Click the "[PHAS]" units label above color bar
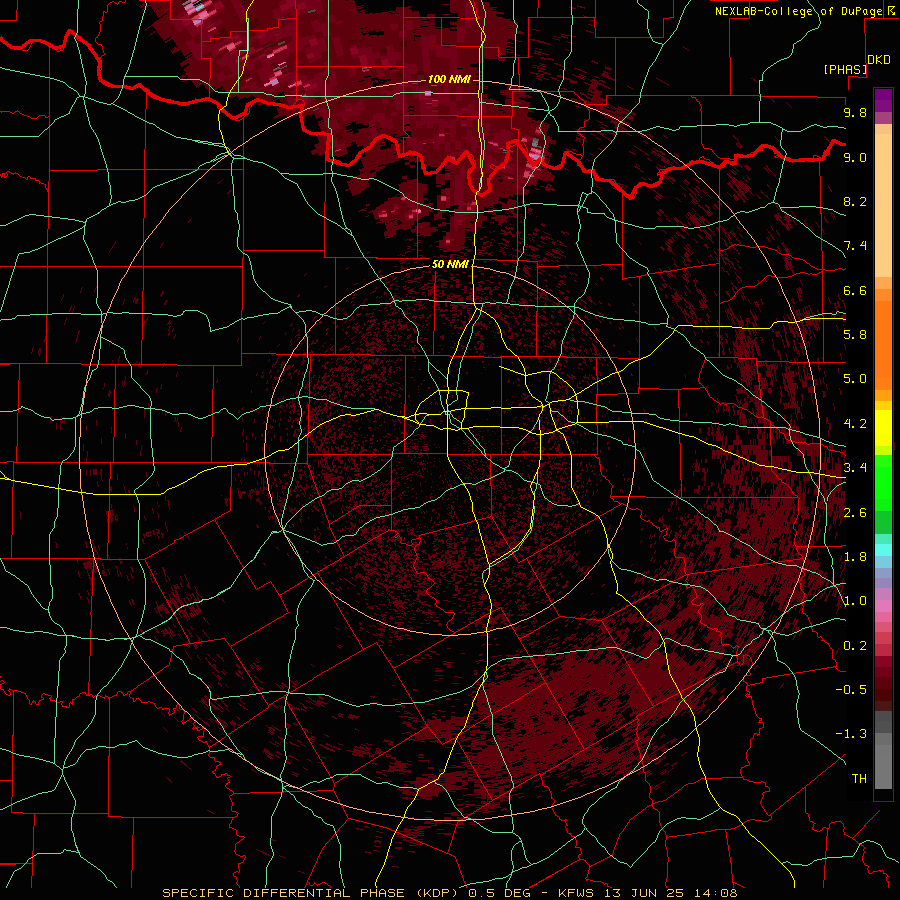 (845, 69)
